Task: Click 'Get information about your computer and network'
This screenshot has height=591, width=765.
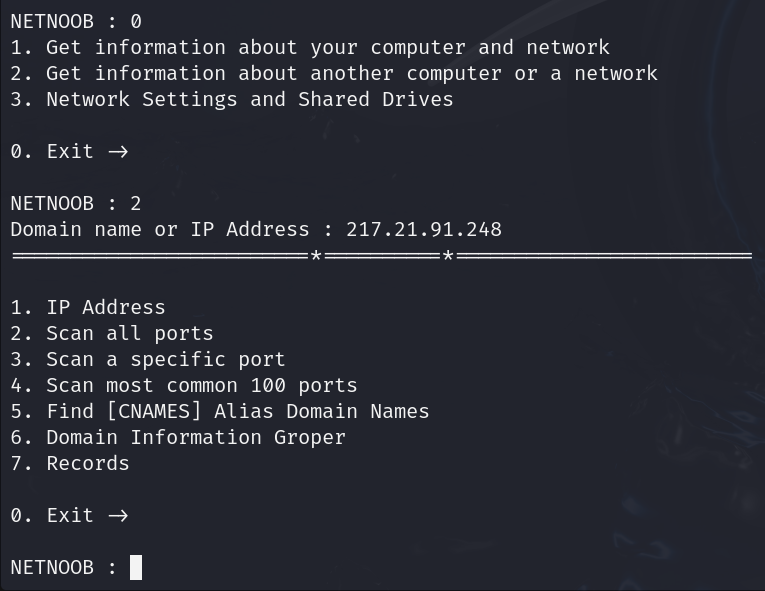Action: coord(310,48)
